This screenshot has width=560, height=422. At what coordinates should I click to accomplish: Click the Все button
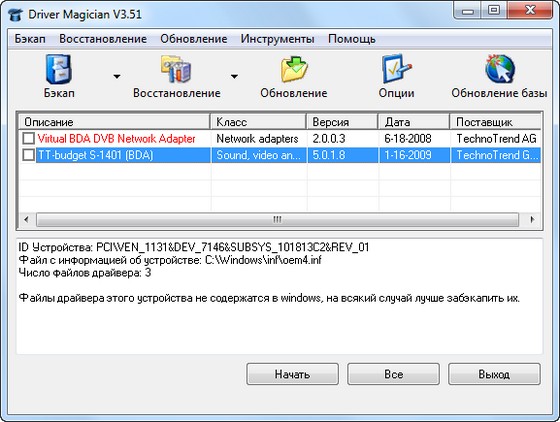(x=393, y=374)
